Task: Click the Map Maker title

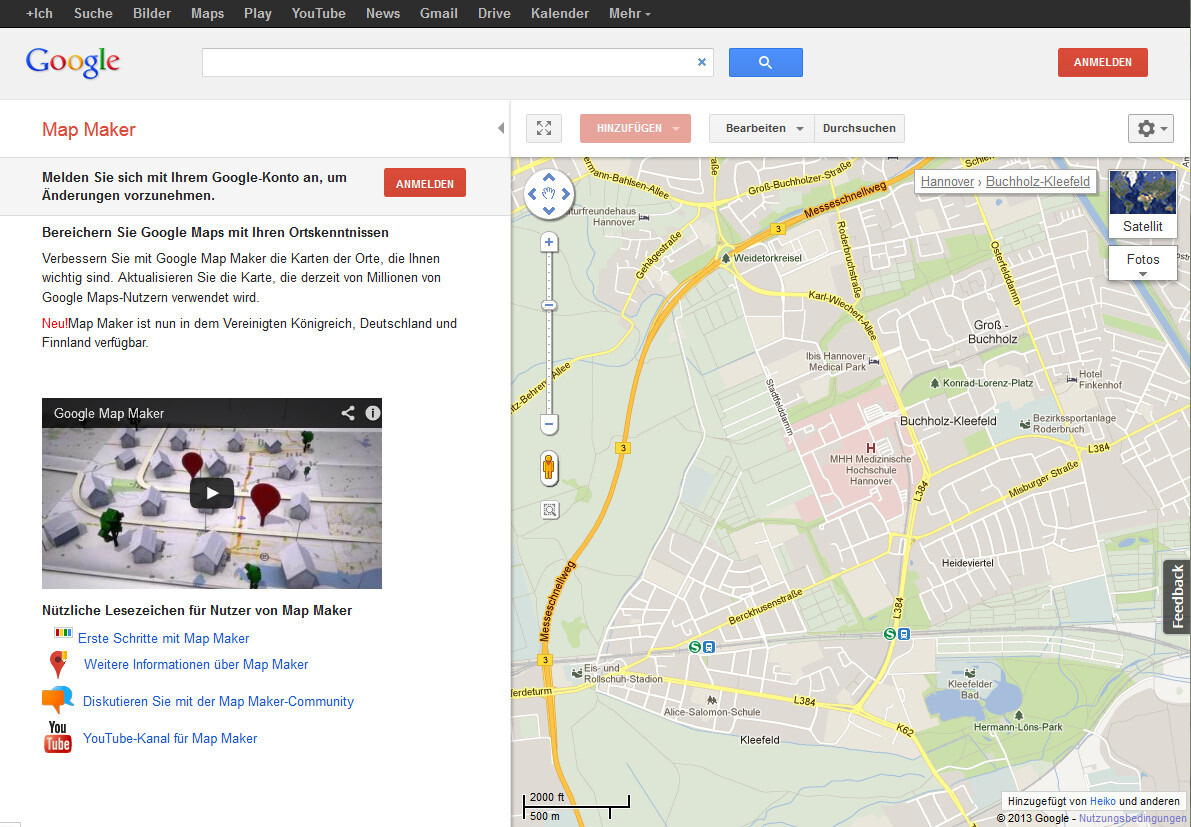Action: coord(89,130)
